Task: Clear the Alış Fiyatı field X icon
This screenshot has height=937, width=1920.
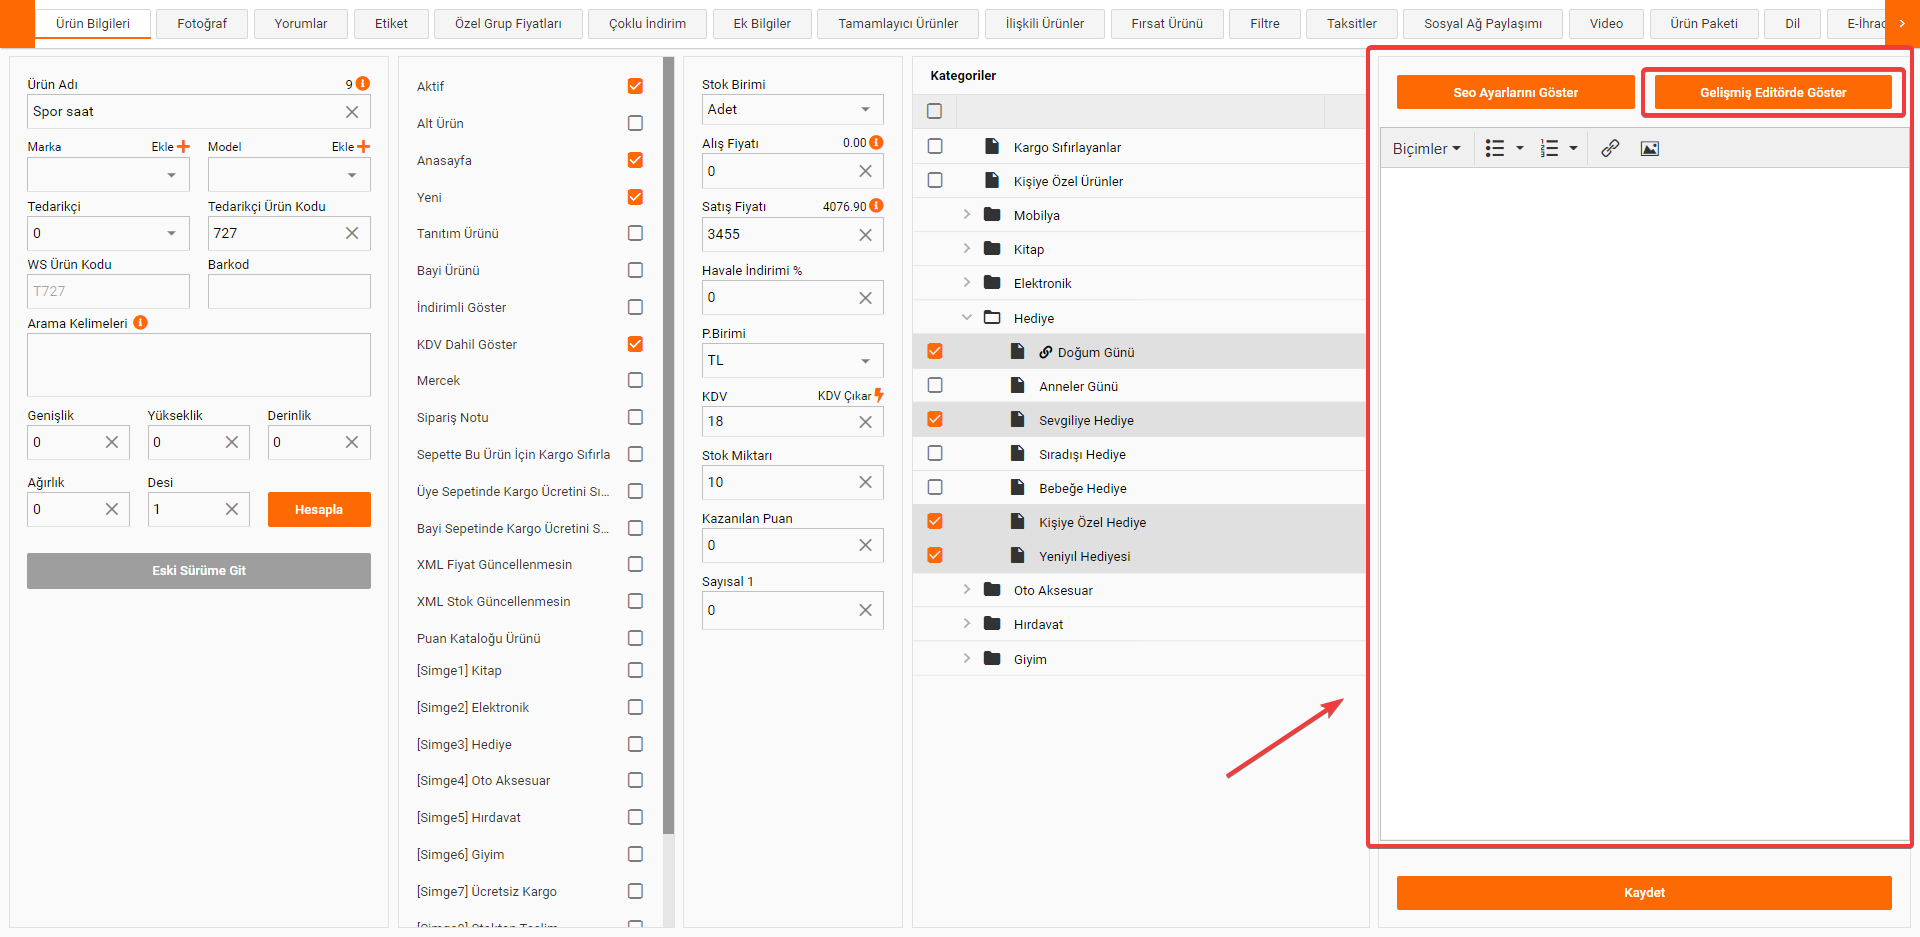Action: coord(866,172)
